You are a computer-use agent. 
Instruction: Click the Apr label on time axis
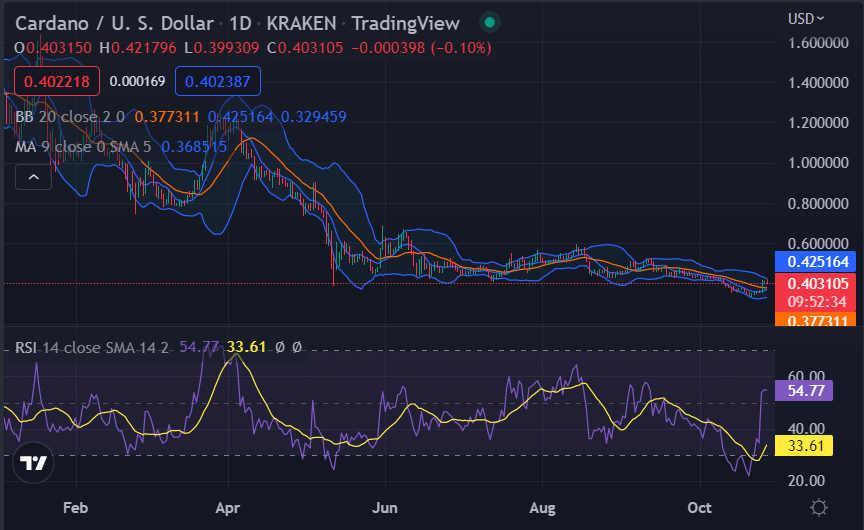click(x=228, y=507)
